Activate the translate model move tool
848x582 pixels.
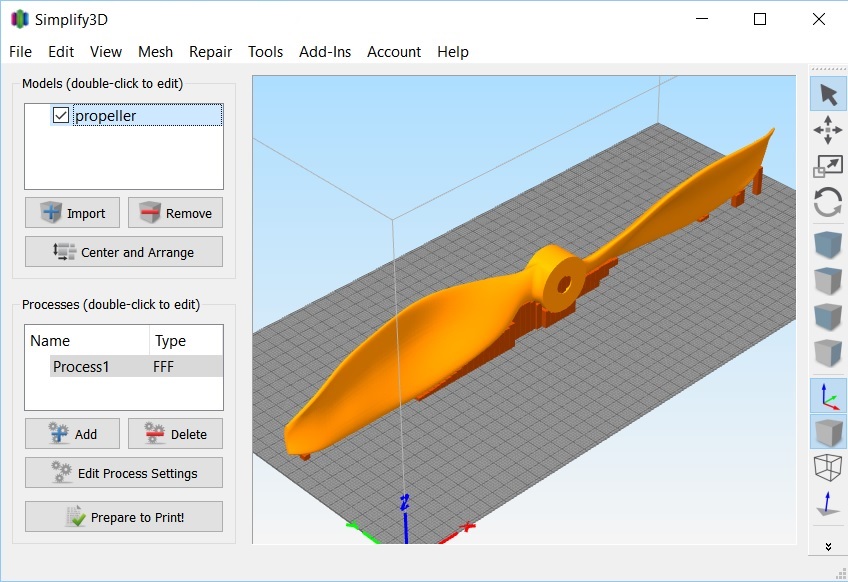point(828,130)
